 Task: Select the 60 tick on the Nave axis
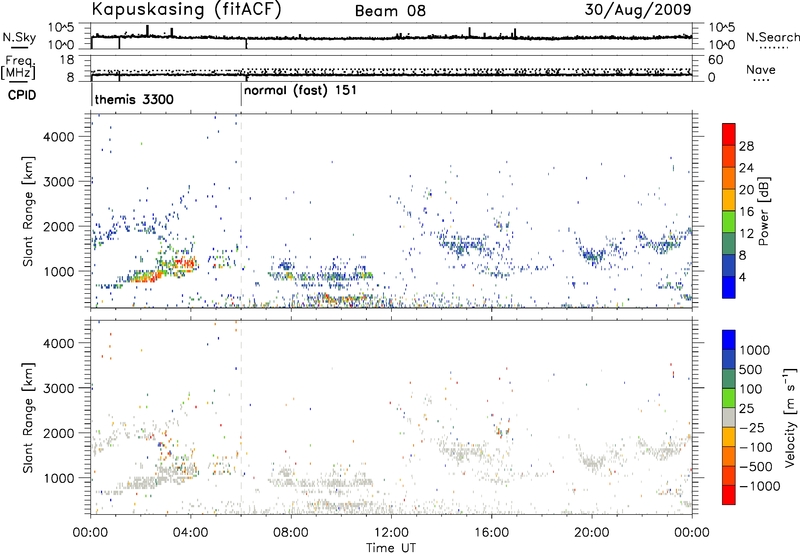tap(715, 60)
